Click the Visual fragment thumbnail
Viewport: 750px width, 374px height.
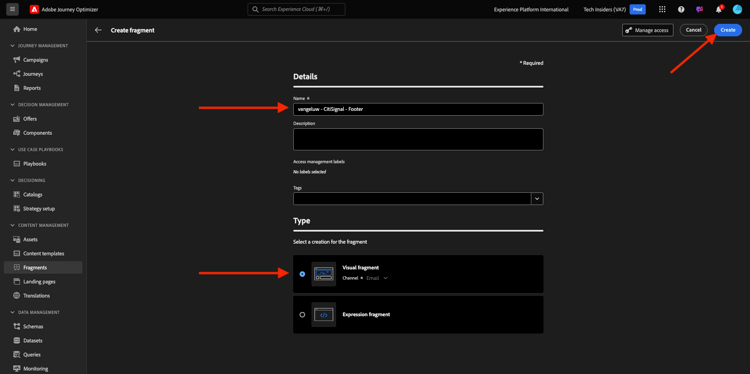click(x=323, y=274)
